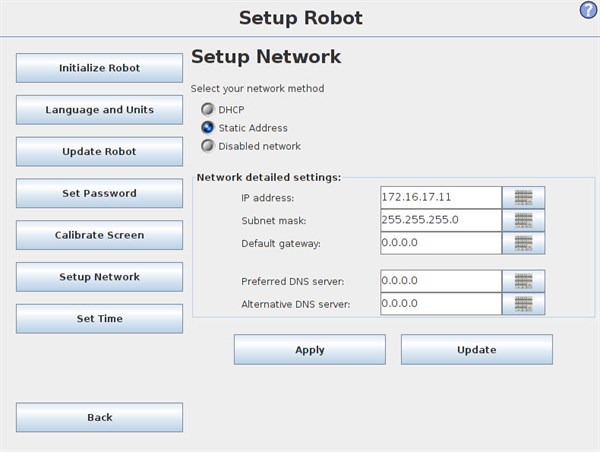Click the 'Setup Robot' title
The height and width of the screenshot is (452, 600).
[301, 18]
